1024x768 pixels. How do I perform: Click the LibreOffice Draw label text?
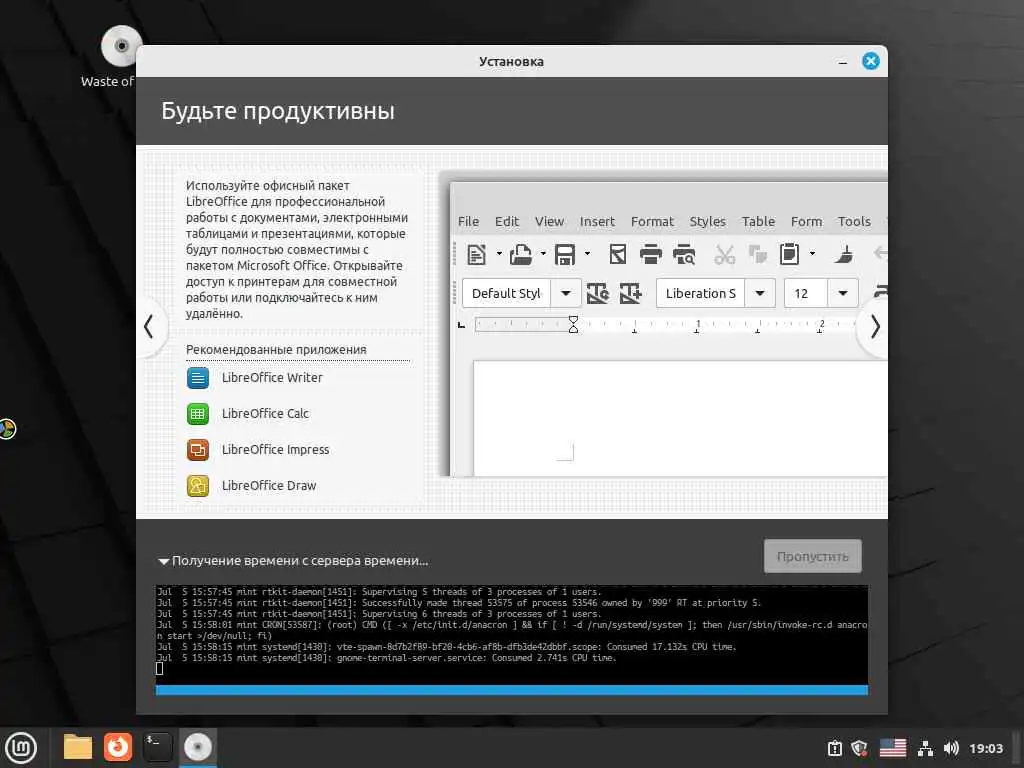pos(268,485)
